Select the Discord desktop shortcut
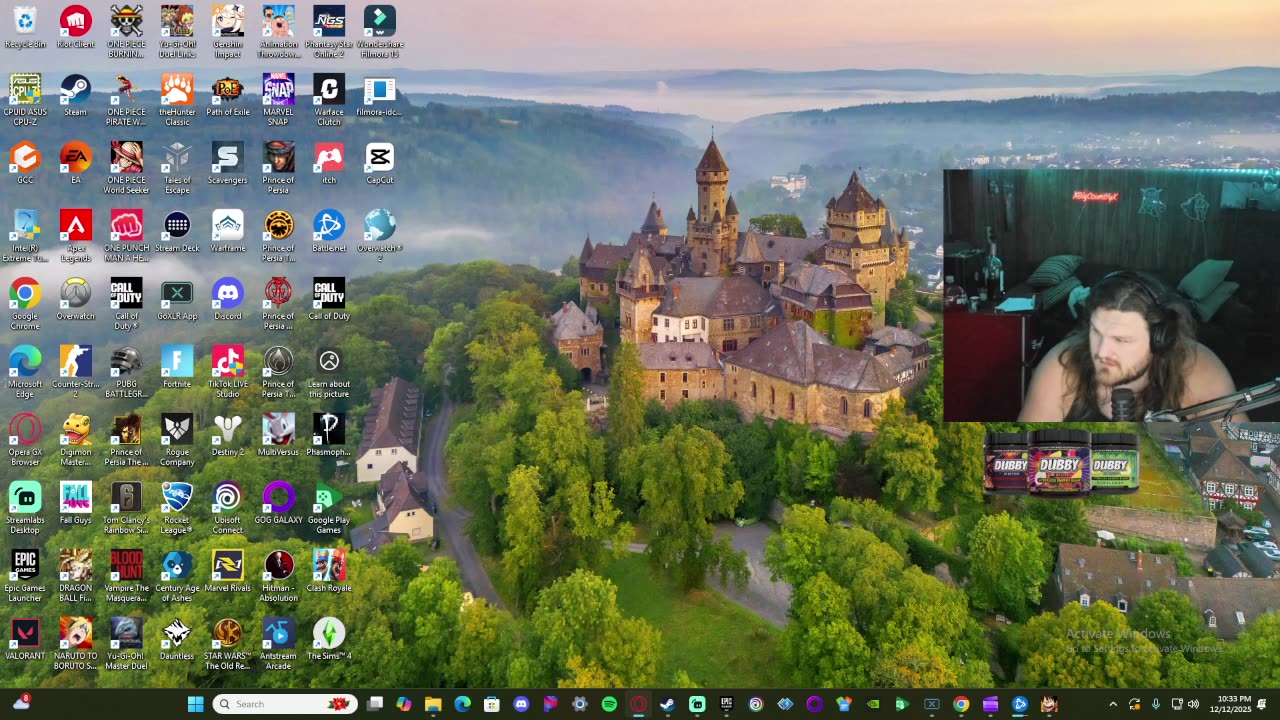Screen dimensions: 1280x720 pos(227,300)
